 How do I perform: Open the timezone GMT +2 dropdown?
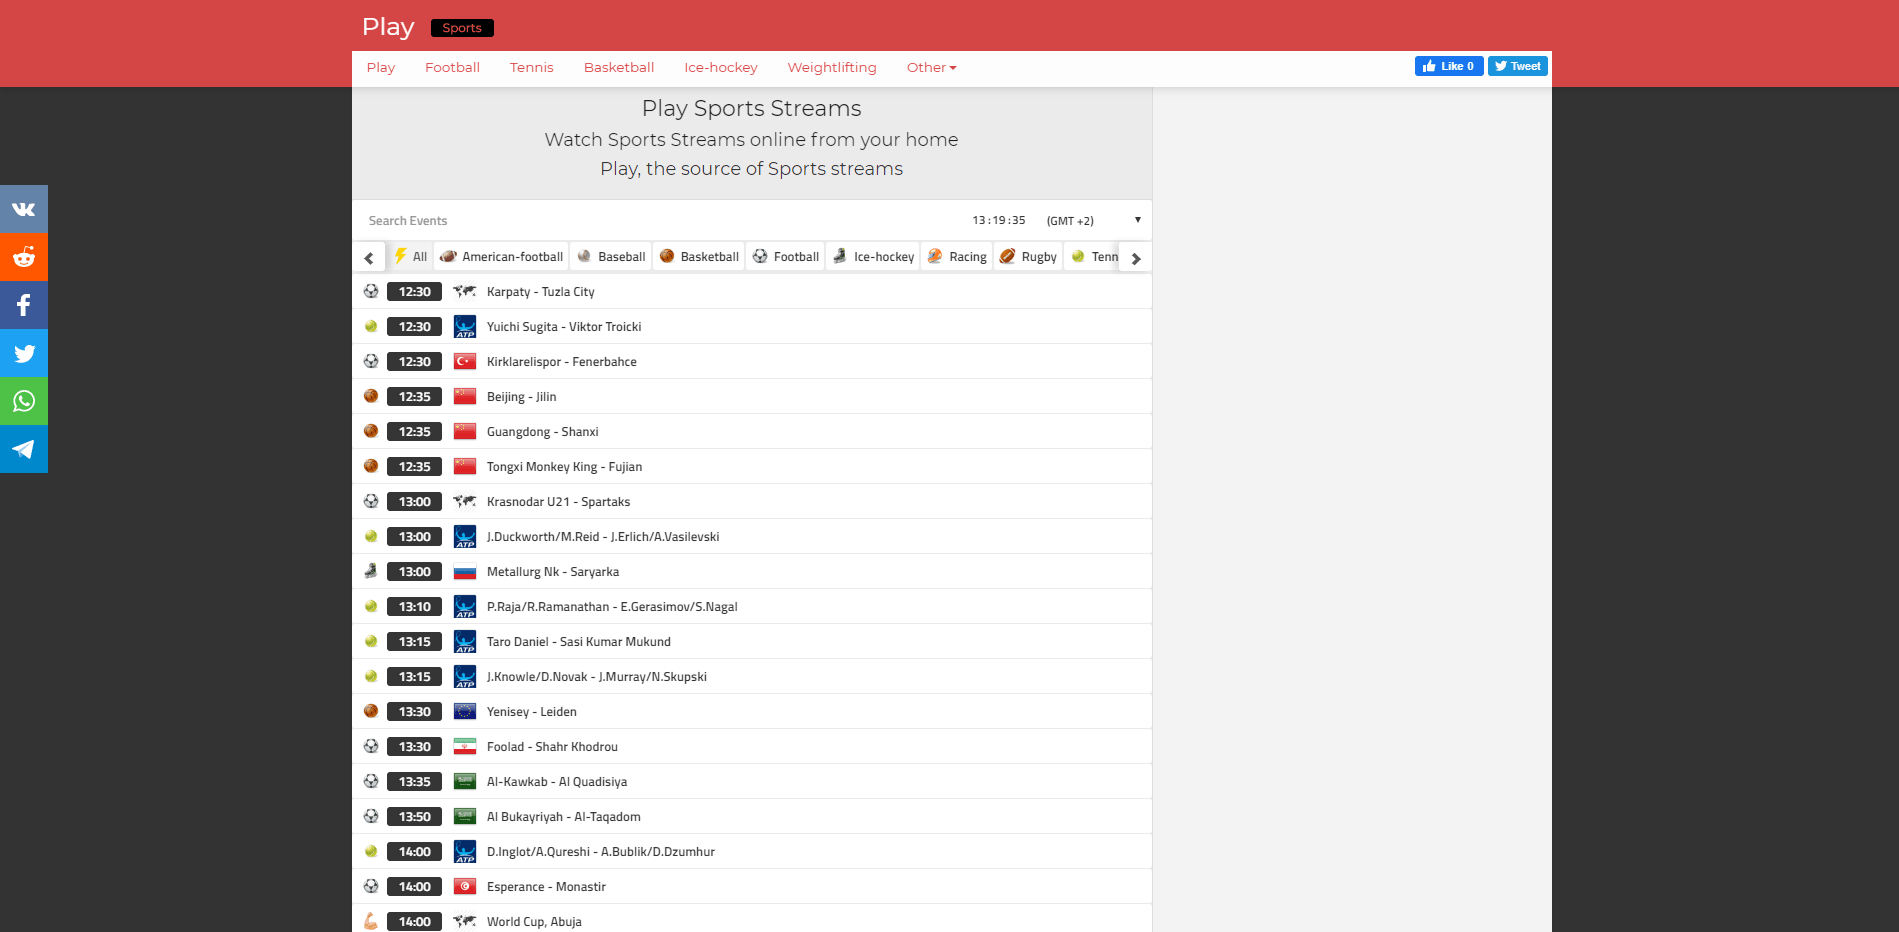point(1070,220)
